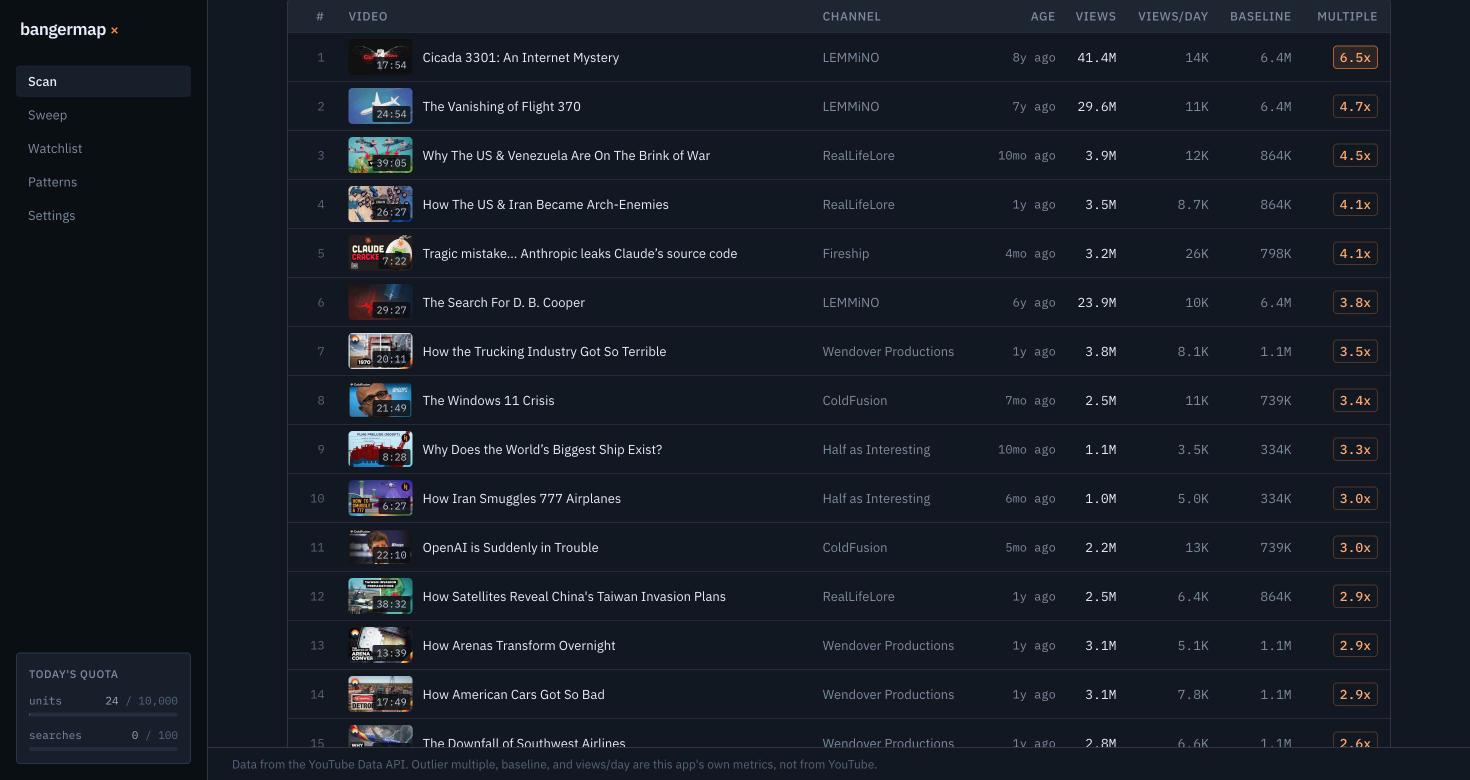1470x780 pixels.
Task: Open Taiwan Invasion Plans video thumbnail
Action: pyautogui.click(x=380, y=596)
